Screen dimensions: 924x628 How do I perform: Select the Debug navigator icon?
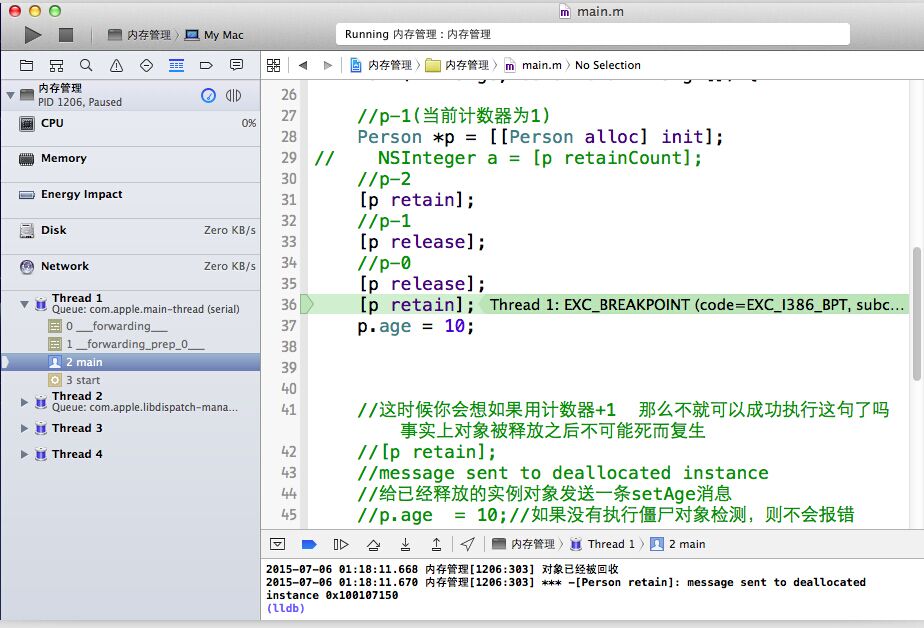[176, 65]
